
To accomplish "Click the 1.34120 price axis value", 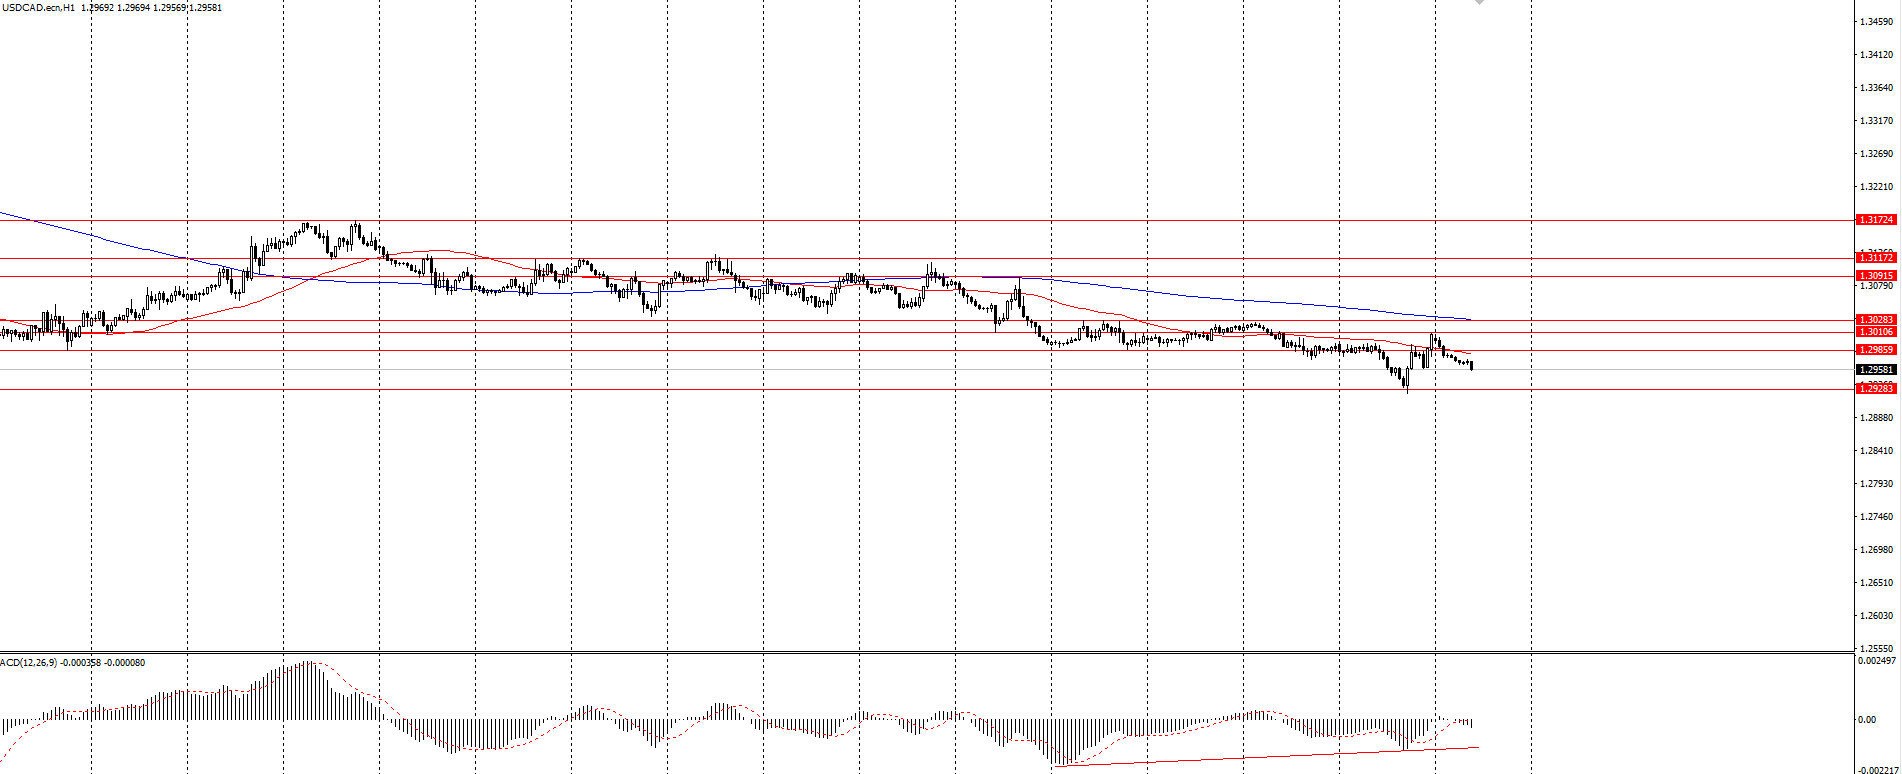I will [1876, 55].
